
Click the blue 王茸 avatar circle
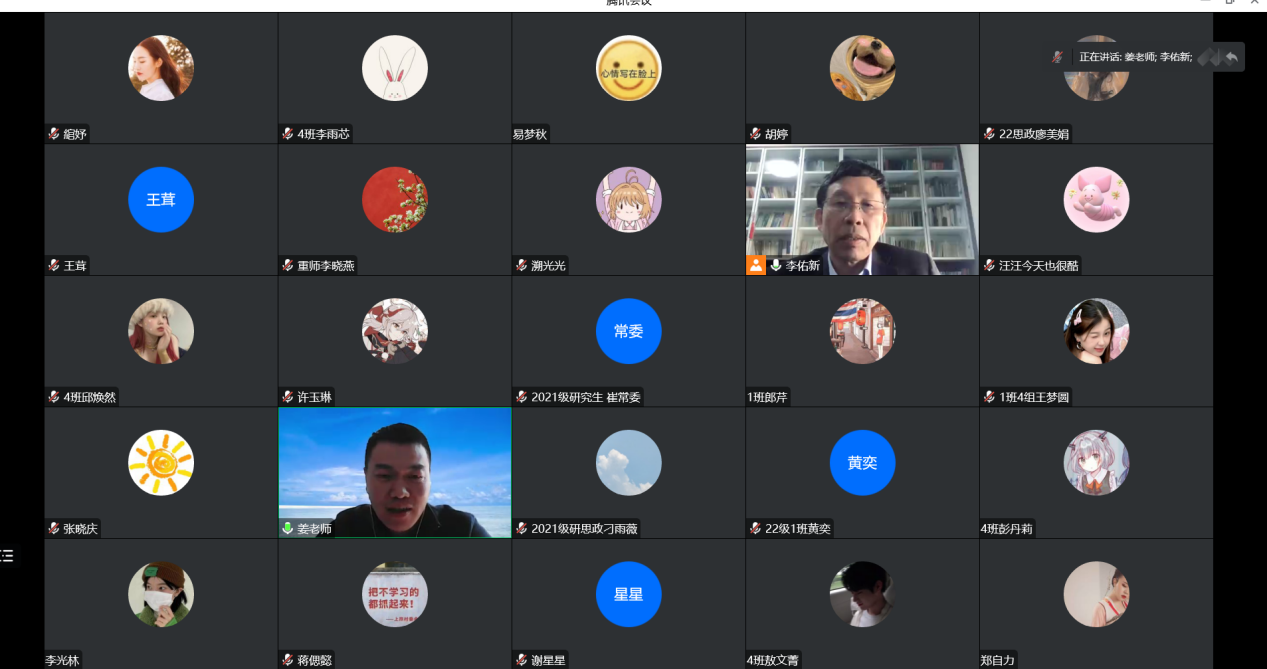pyautogui.click(x=161, y=199)
